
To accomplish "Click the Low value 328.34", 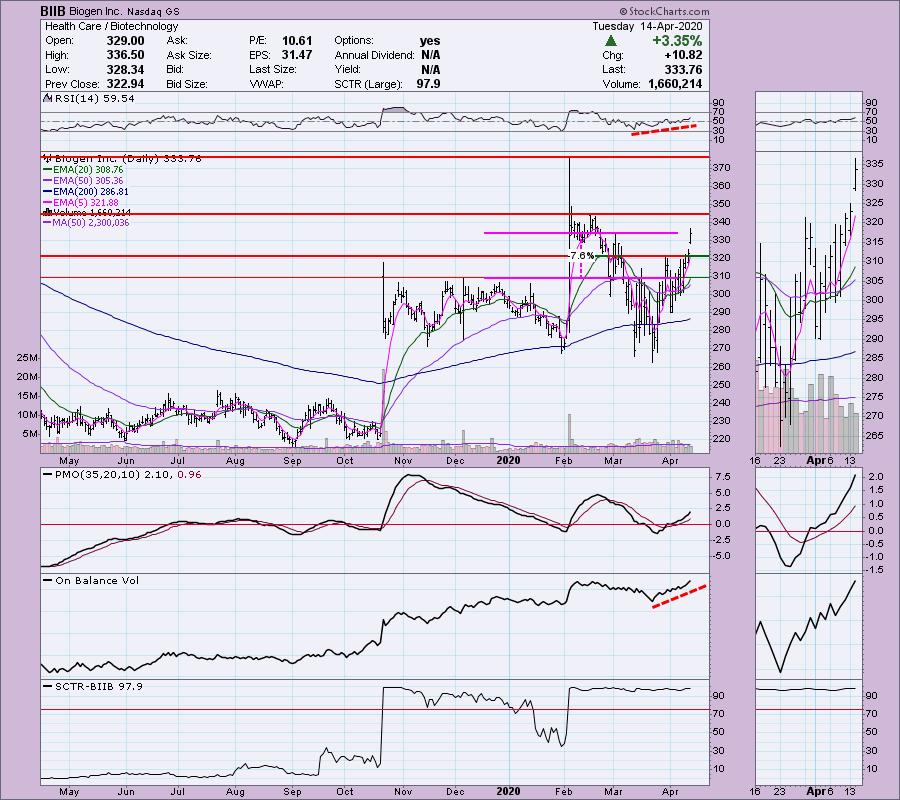I will tap(125, 69).
